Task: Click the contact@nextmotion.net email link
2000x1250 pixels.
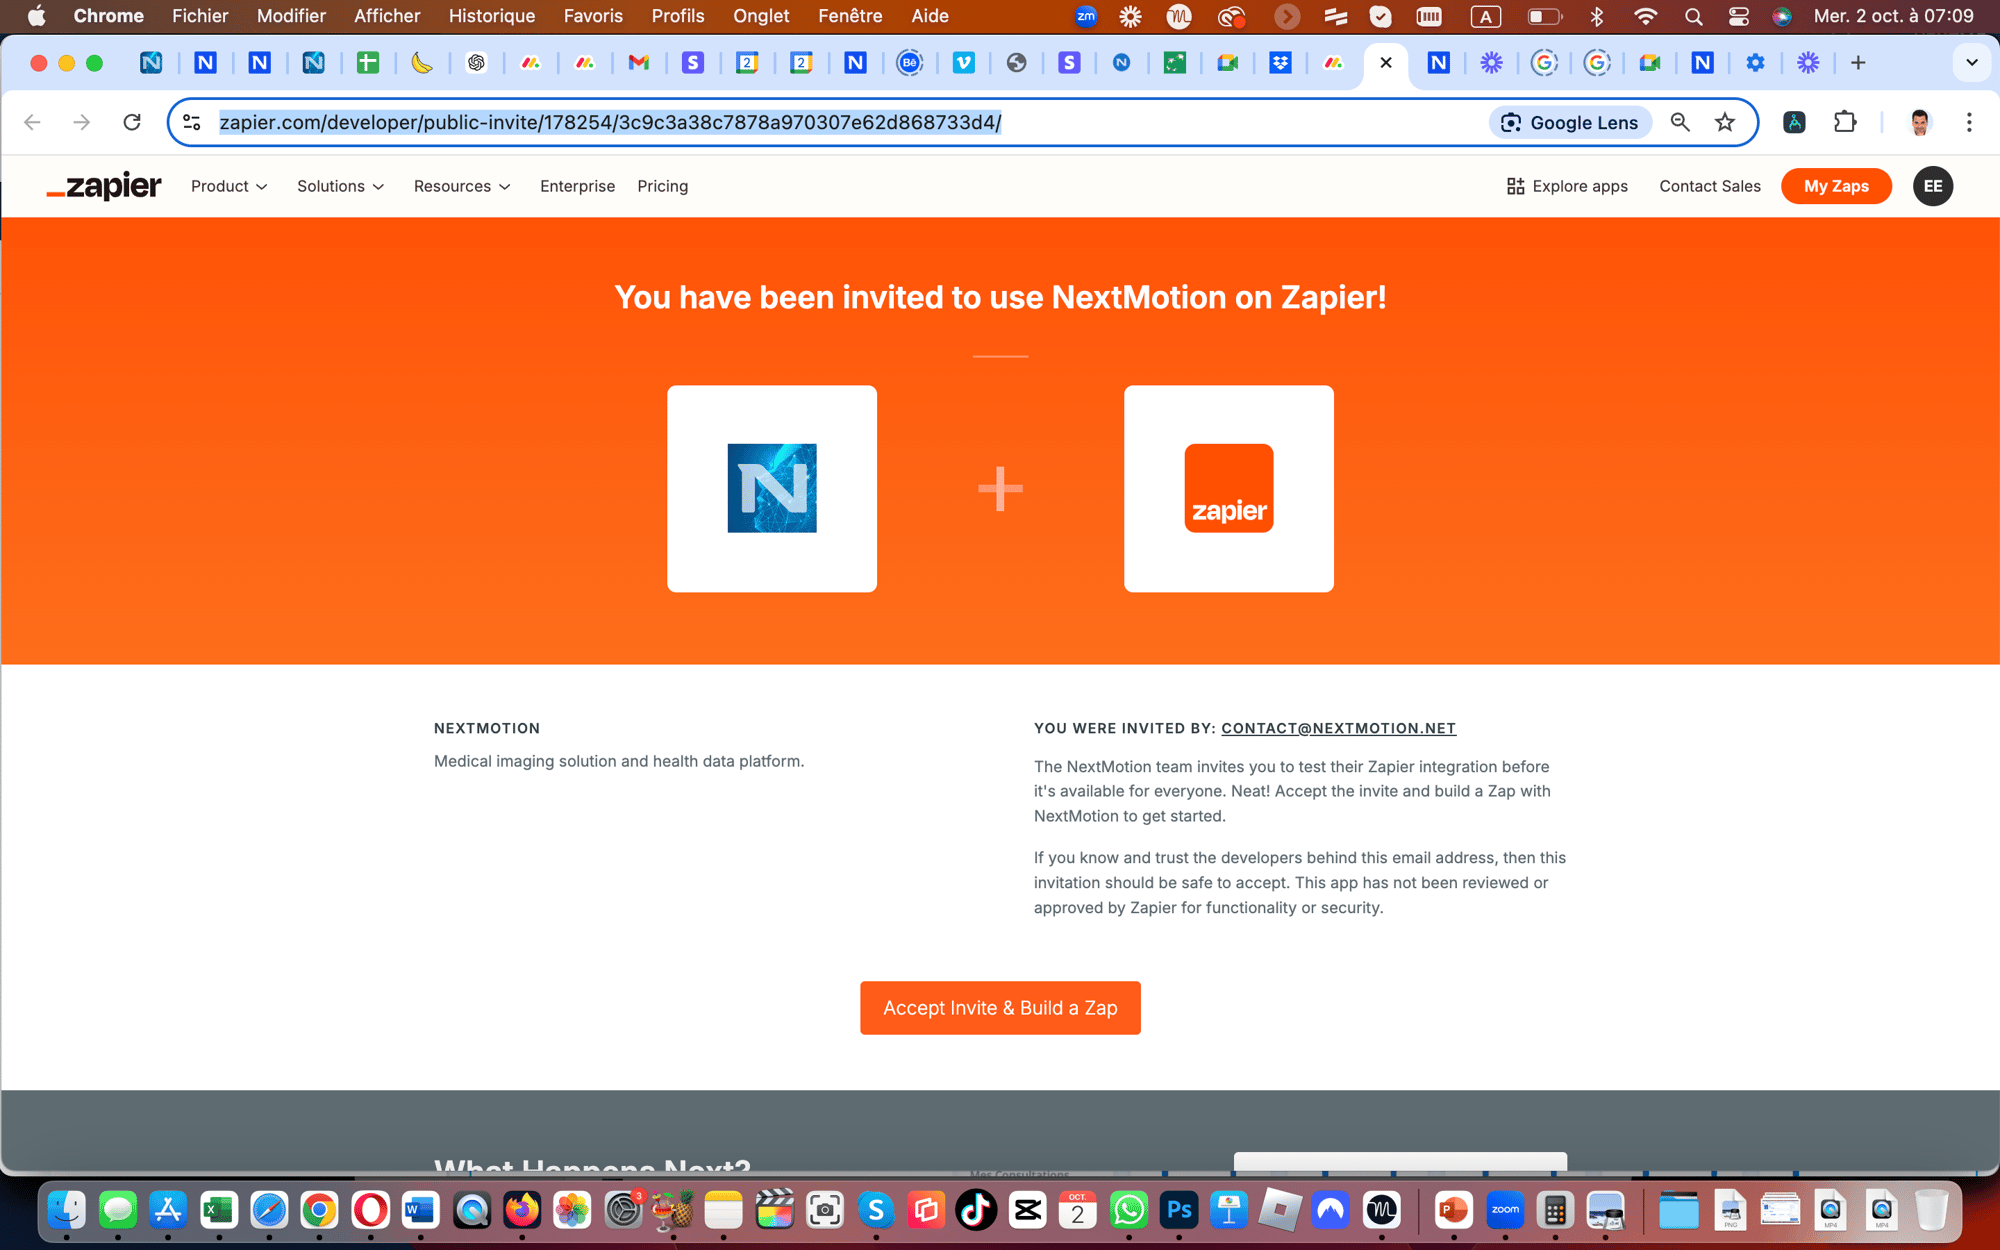Action: 1338,728
